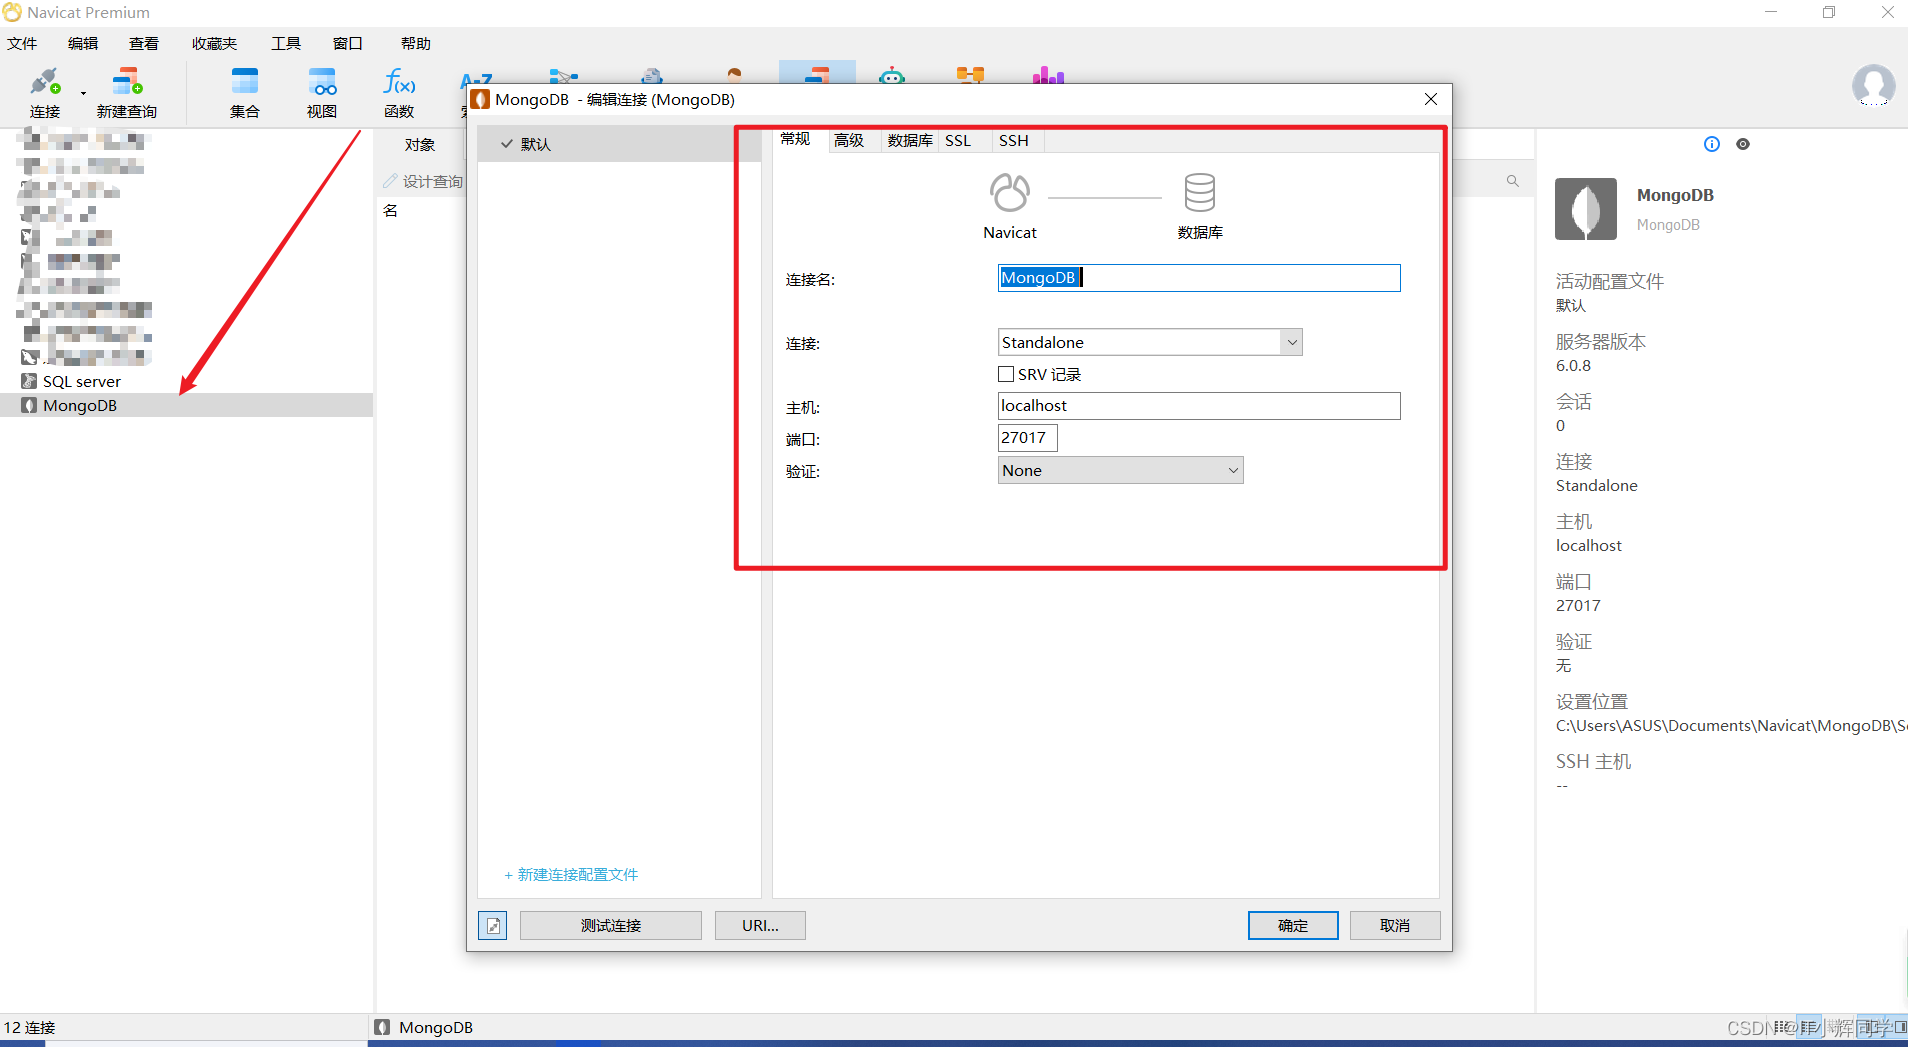
Task: Switch to the SSH tab
Action: [1014, 140]
